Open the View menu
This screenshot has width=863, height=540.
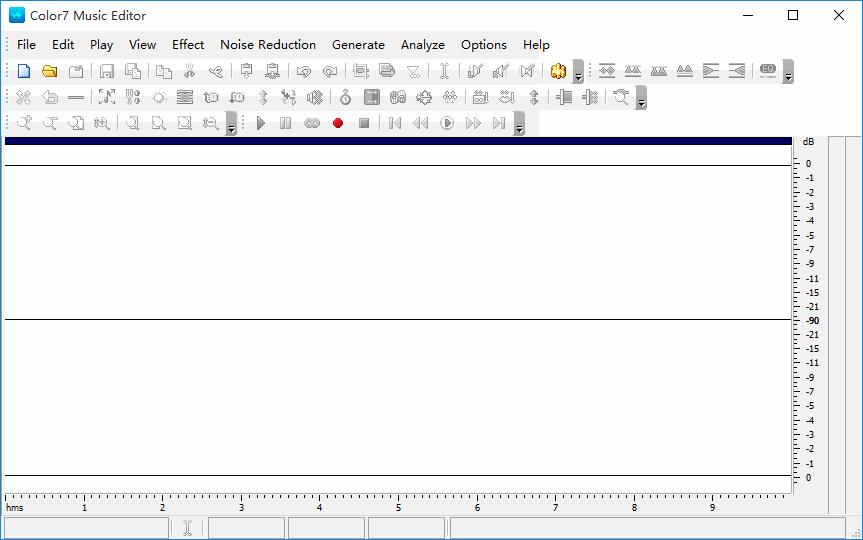[143, 45]
